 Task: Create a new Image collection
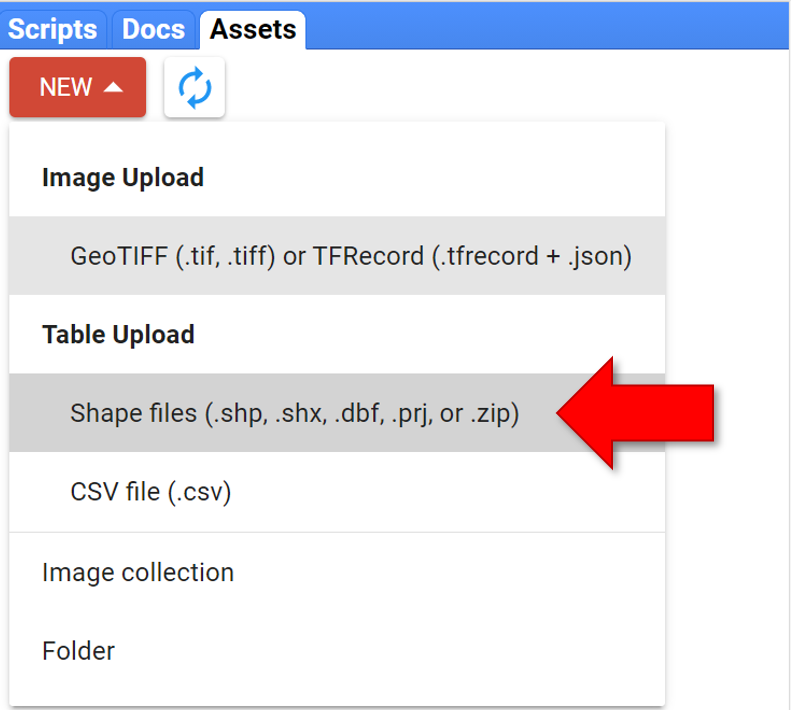pos(138,572)
